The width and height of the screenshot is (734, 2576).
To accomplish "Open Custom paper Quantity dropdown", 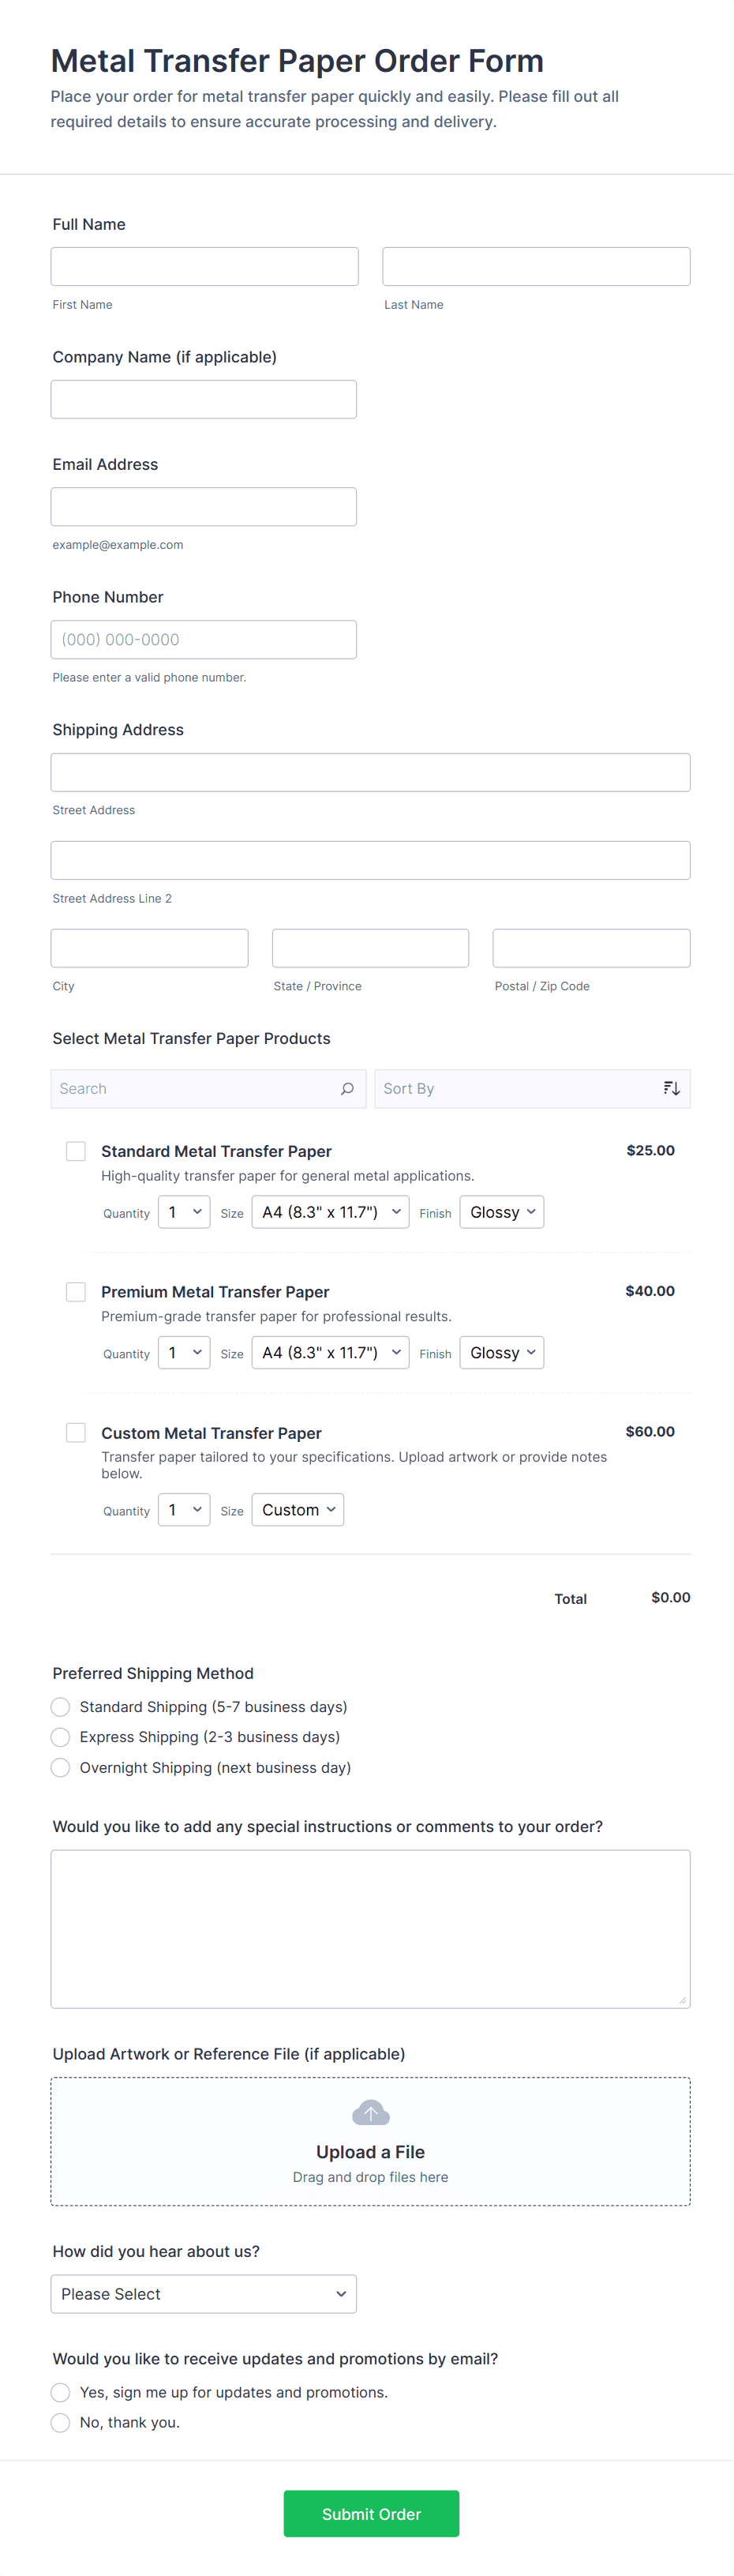I will [184, 1510].
